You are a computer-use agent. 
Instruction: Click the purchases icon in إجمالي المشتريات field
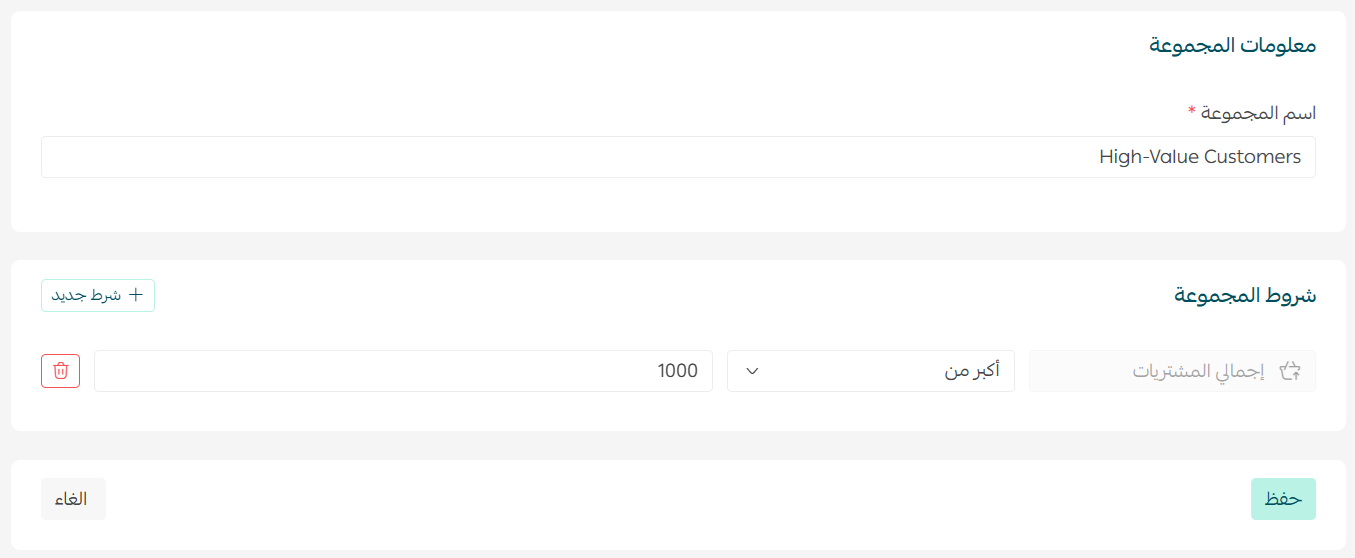click(1290, 371)
